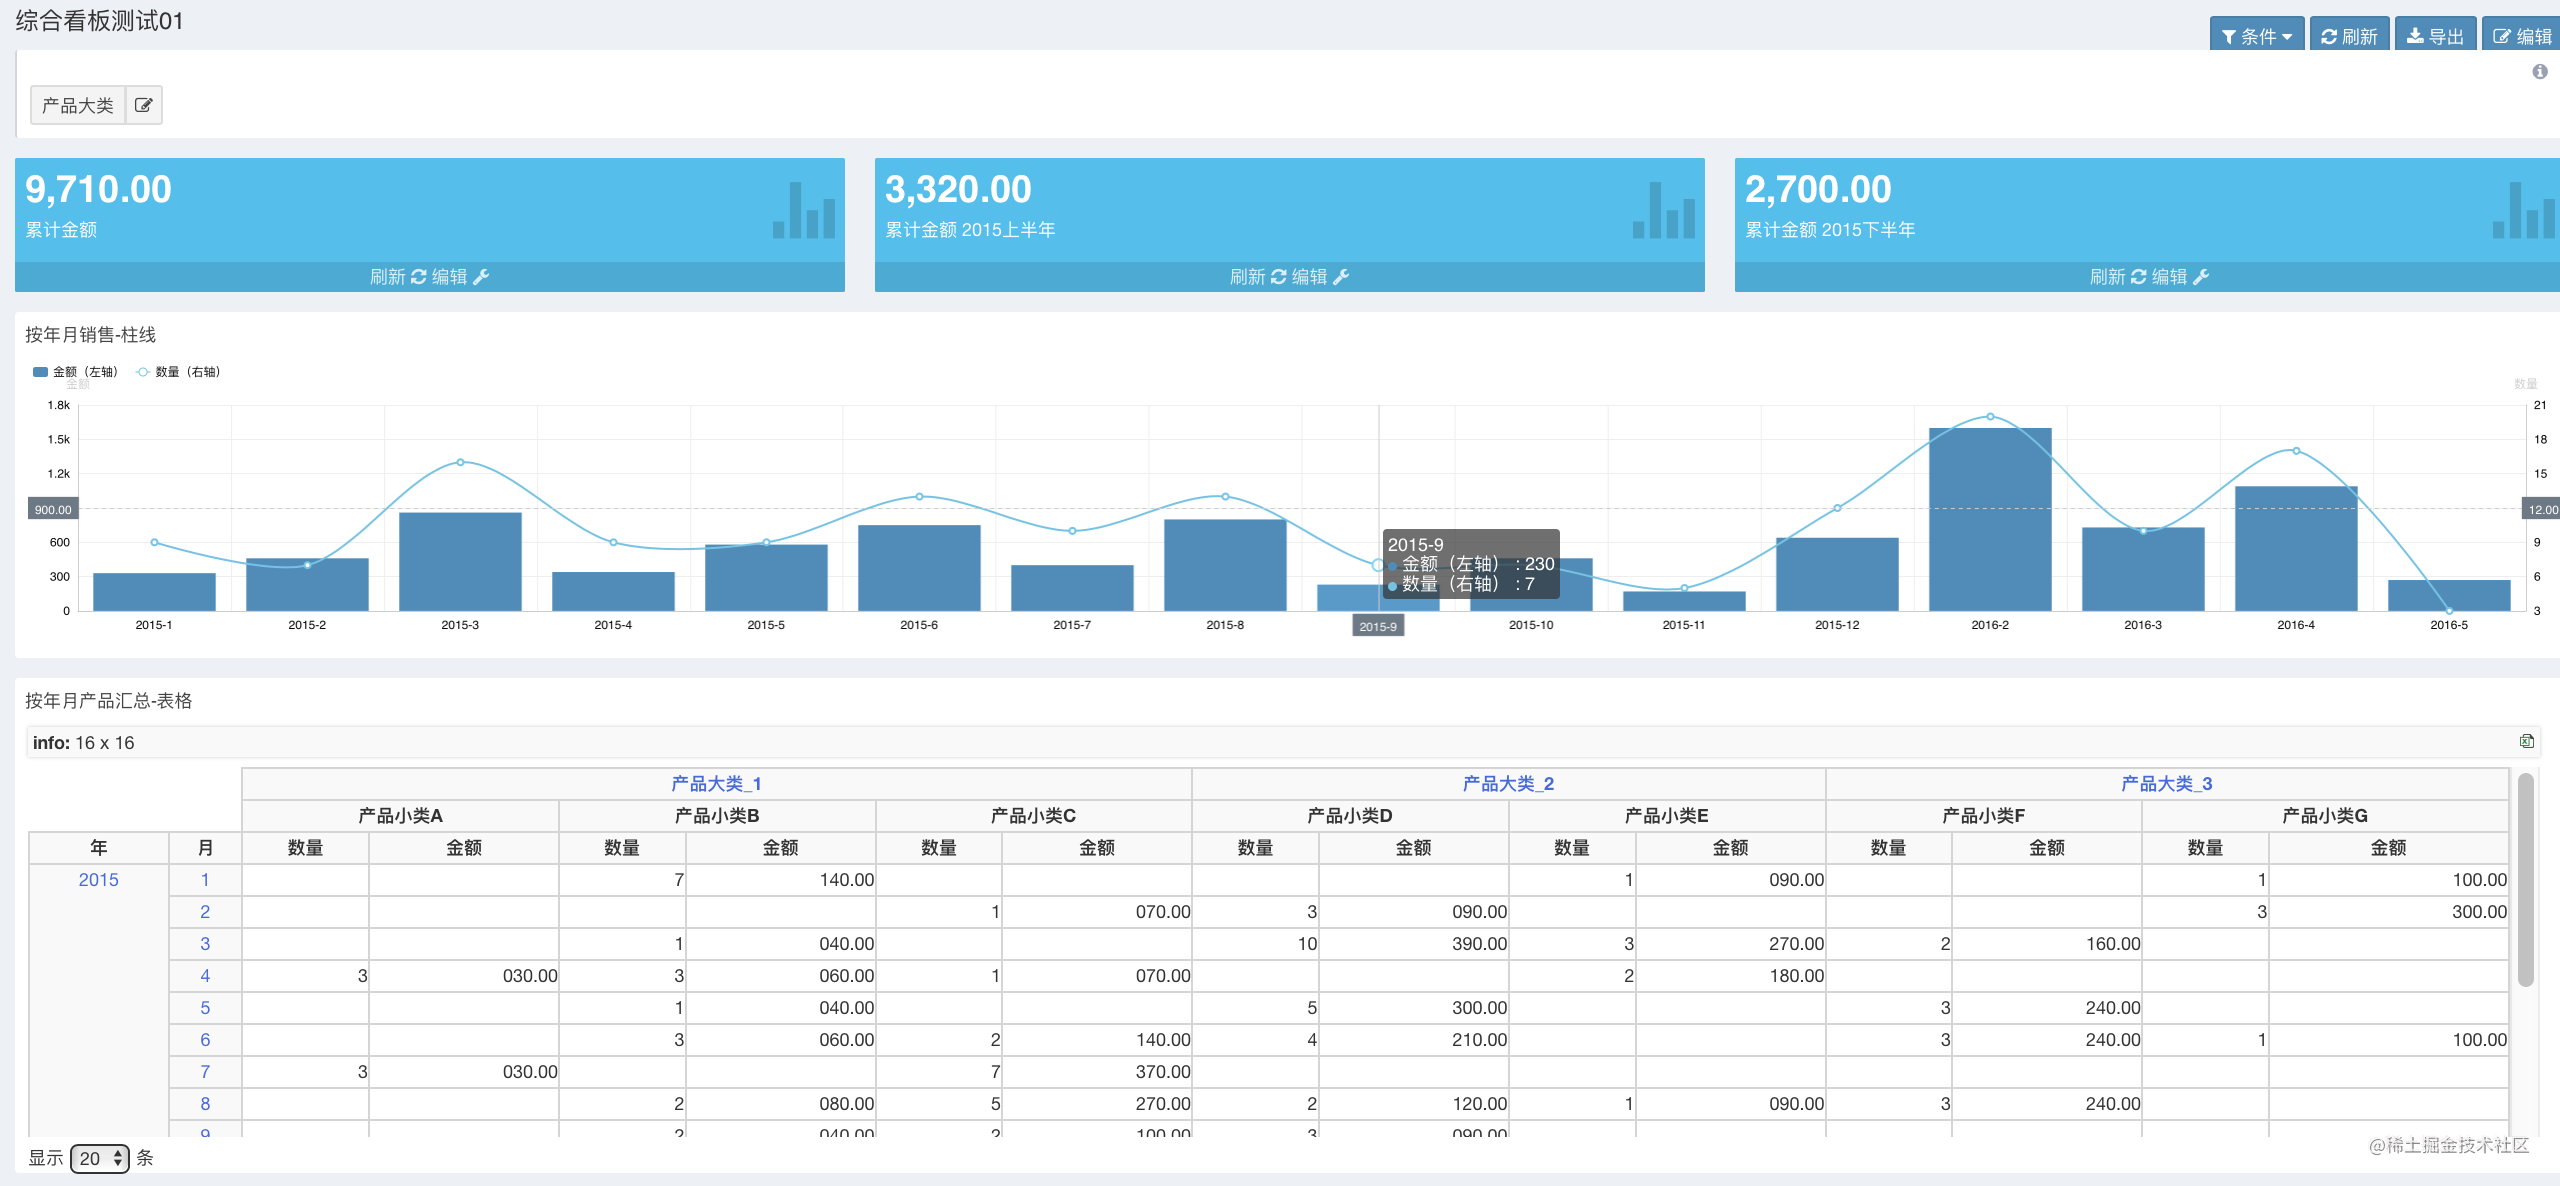Click the 产品小类G column header

coord(2325,816)
